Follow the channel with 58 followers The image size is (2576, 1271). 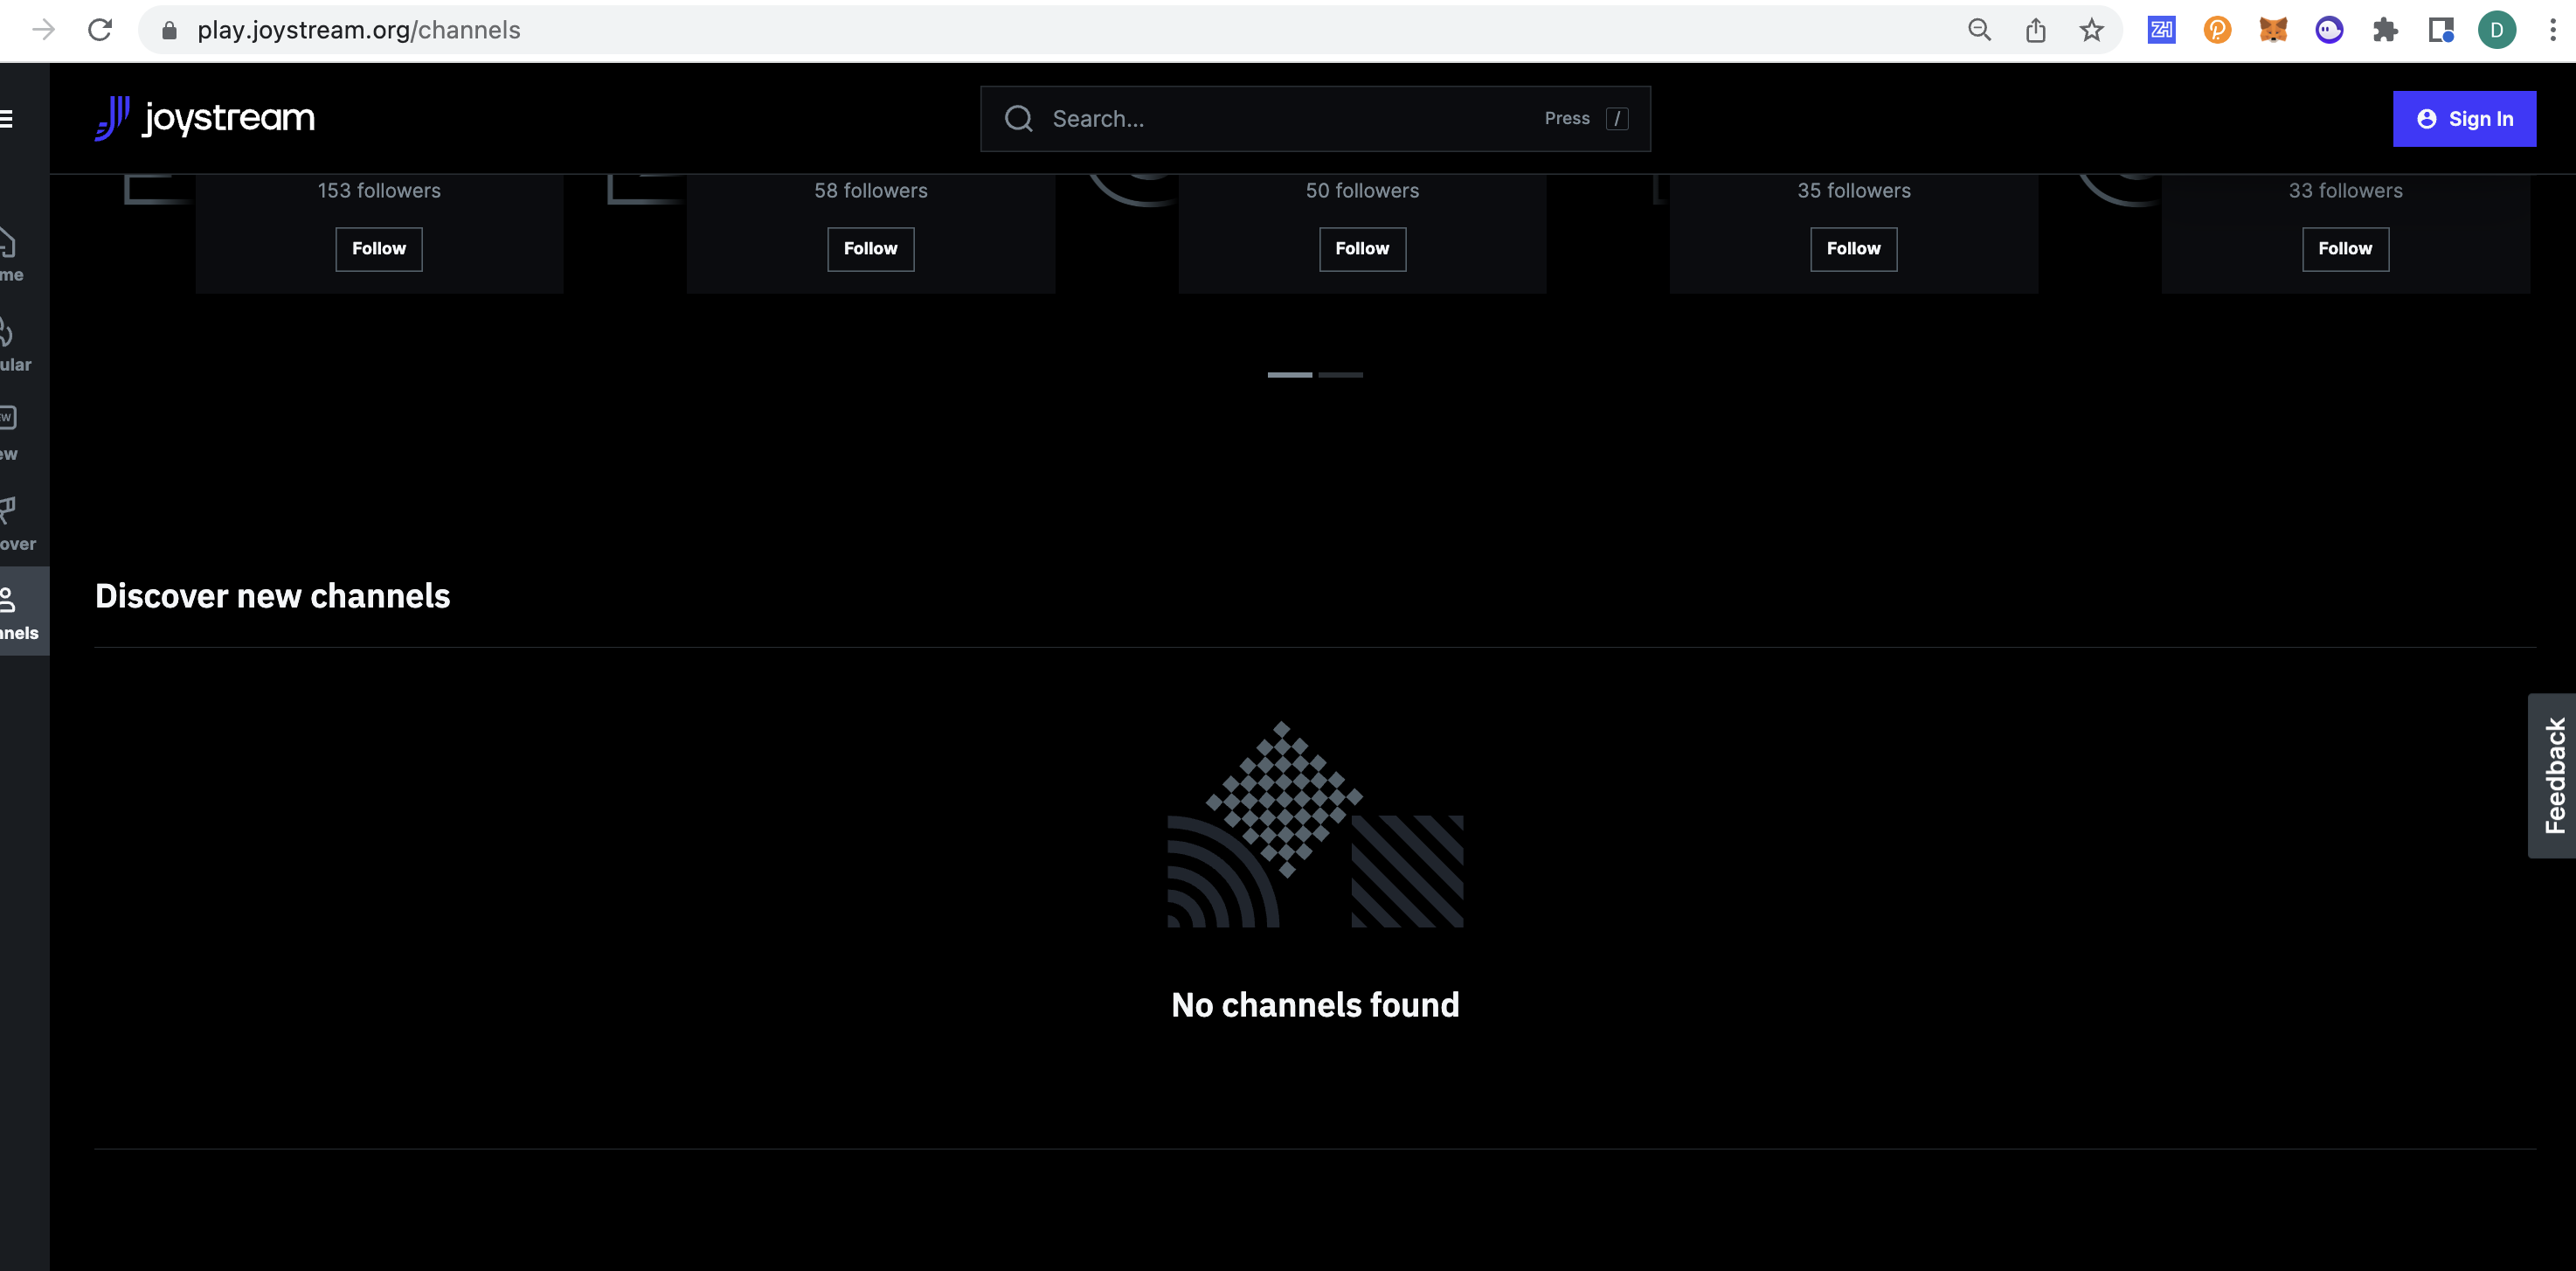[x=870, y=249]
